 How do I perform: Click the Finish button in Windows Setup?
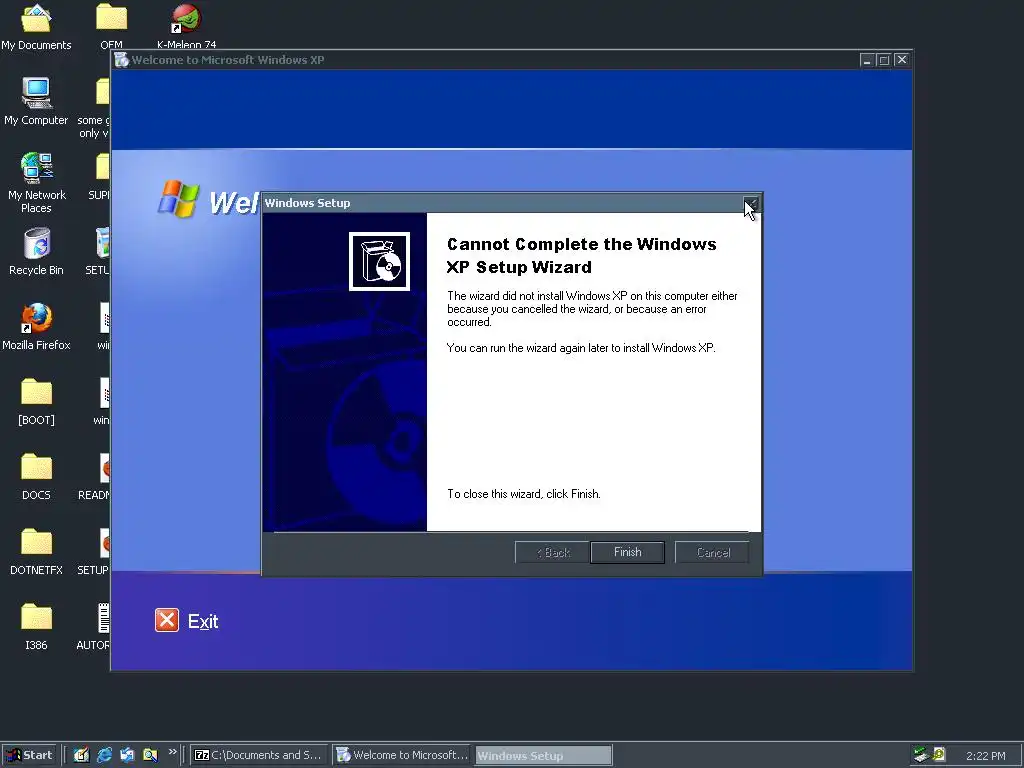tap(627, 552)
